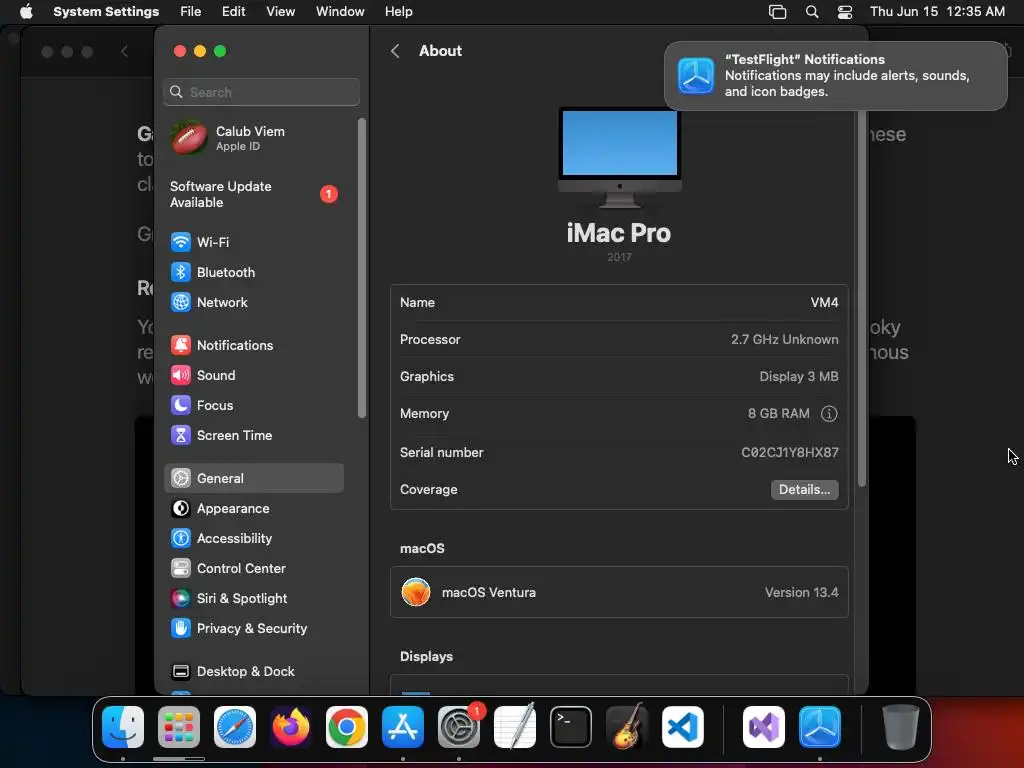Open the Apple menu
This screenshot has width=1024, height=768.
pos(26,12)
